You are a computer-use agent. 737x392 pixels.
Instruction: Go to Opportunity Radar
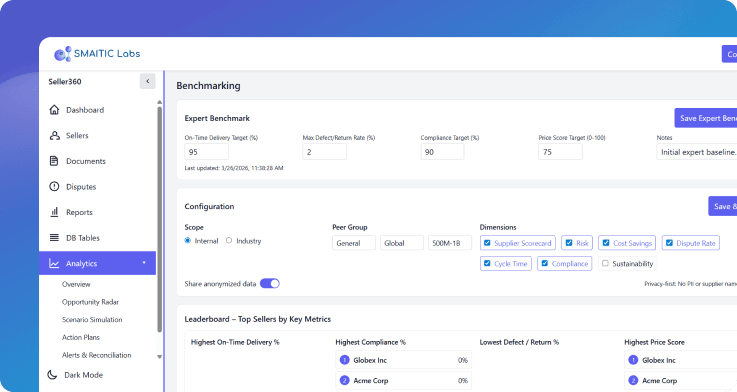pyautogui.click(x=90, y=302)
